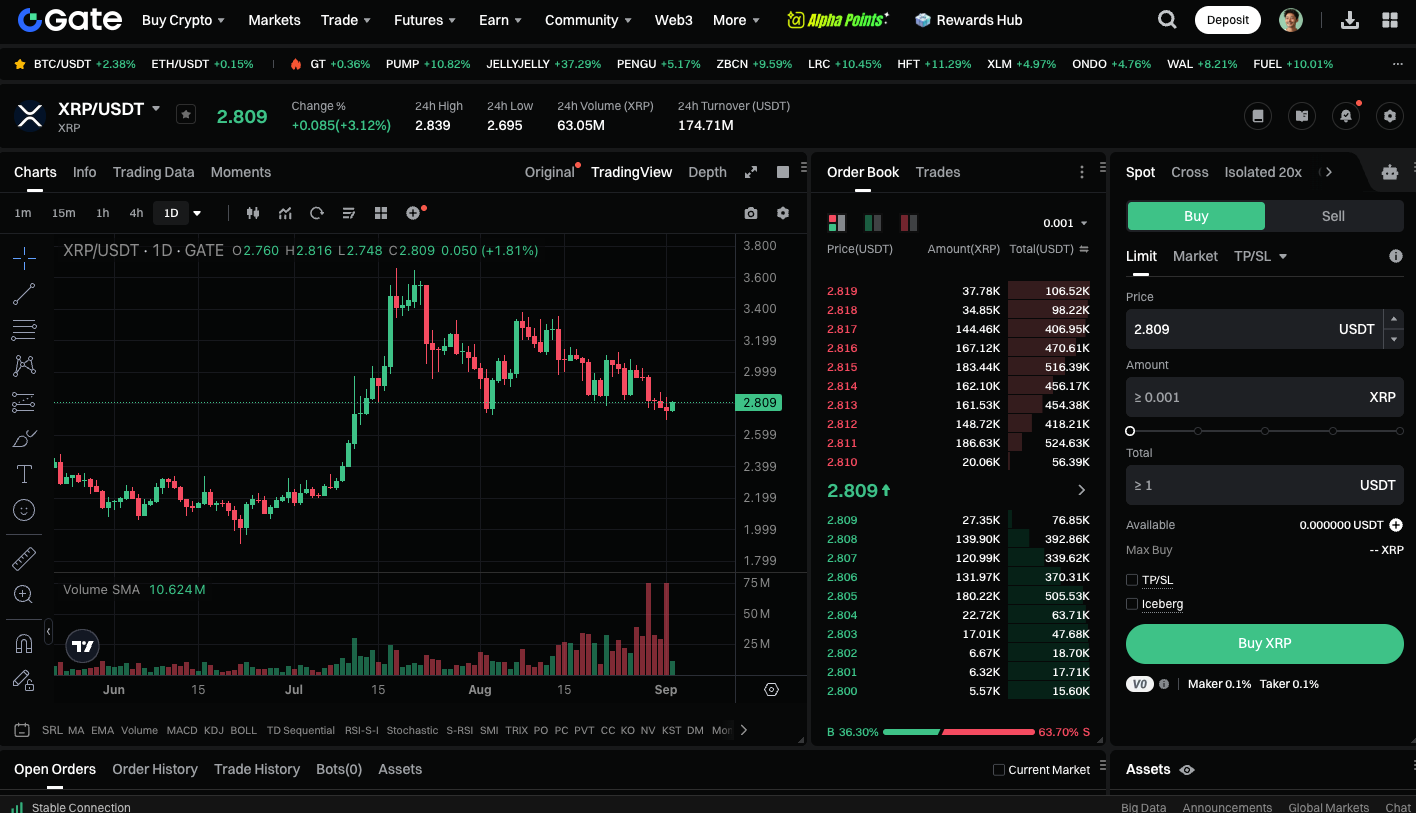Change candlestick chart type icon
This screenshot has width=1416, height=813.
point(253,213)
